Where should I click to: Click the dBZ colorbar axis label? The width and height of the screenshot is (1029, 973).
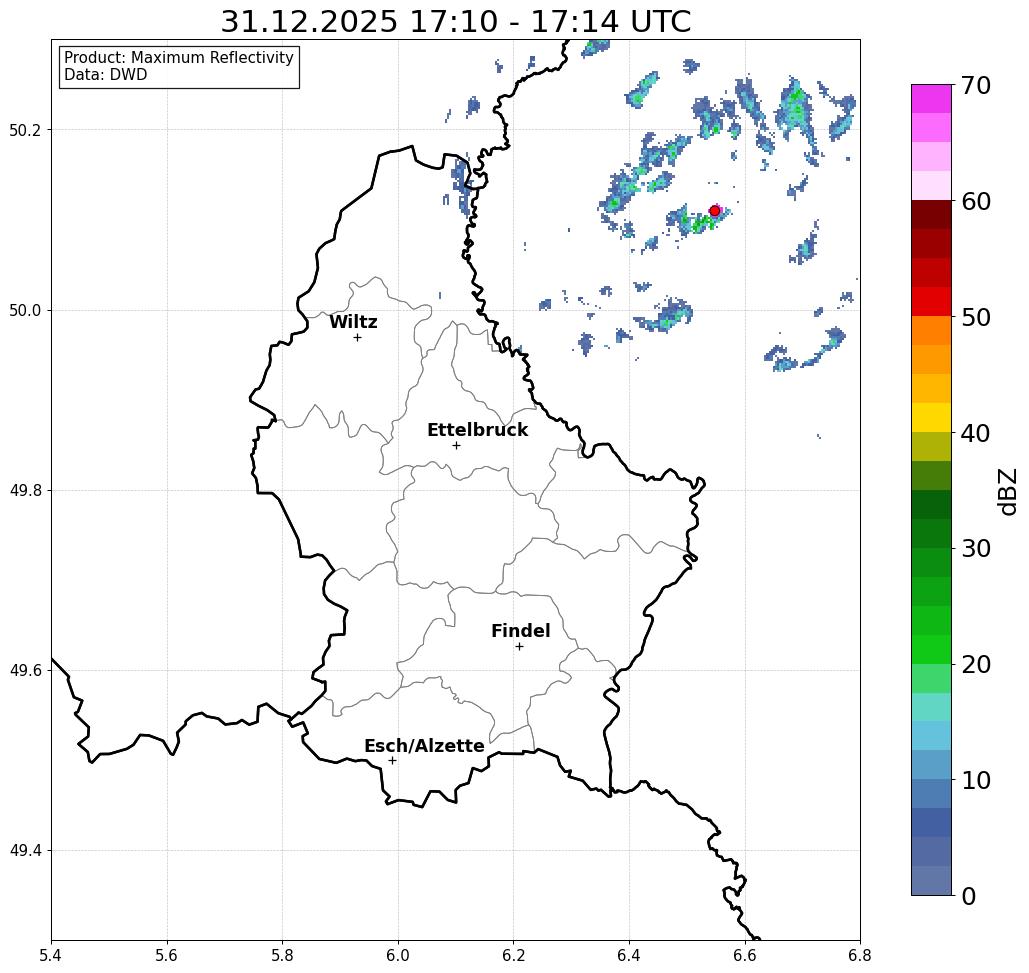pyautogui.click(x=1007, y=491)
